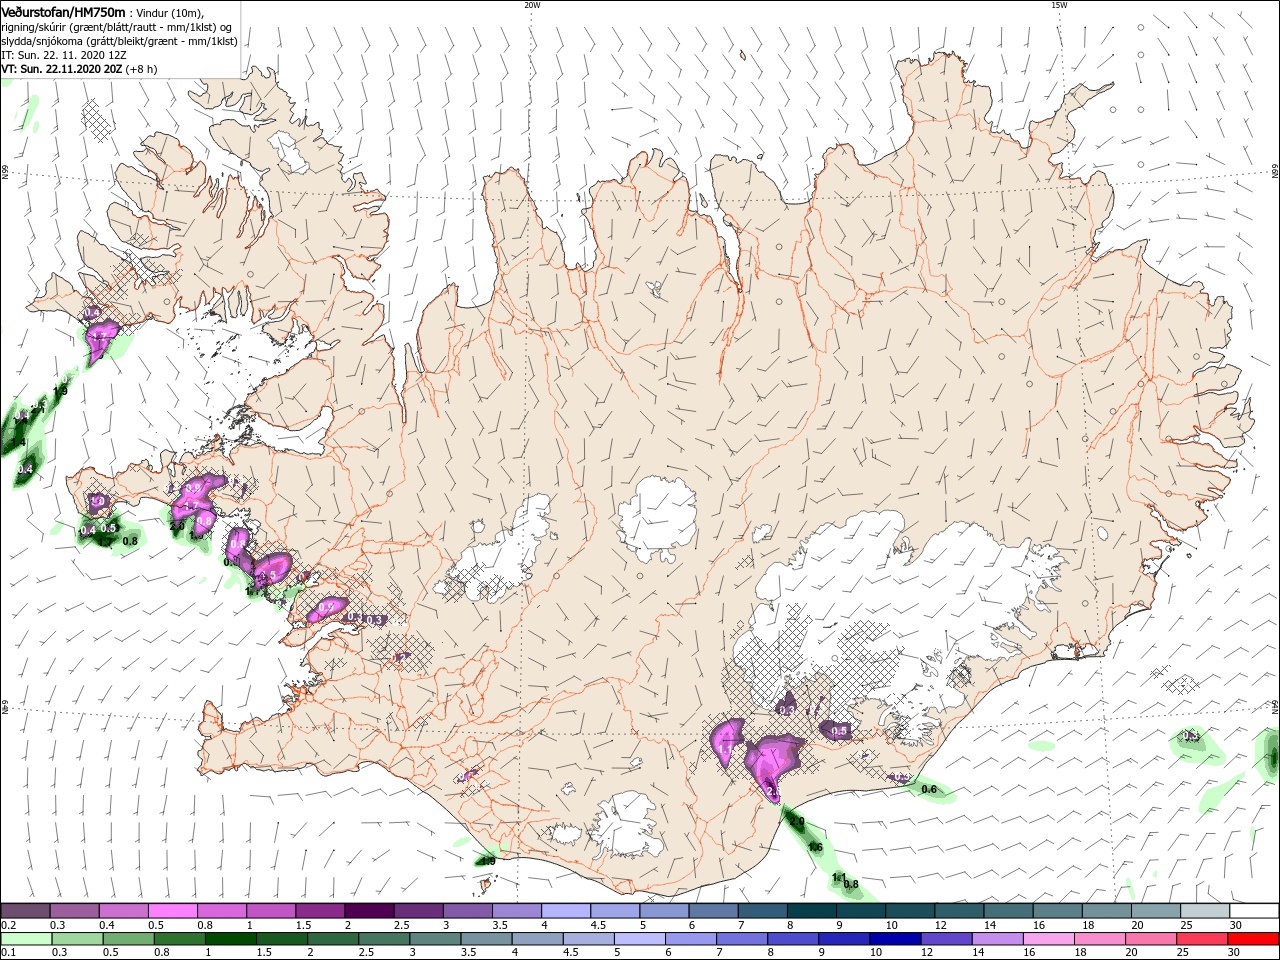This screenshot has width=1280, height=960.
Task: Click the 20W longitude label
Action: click(532, 4)
